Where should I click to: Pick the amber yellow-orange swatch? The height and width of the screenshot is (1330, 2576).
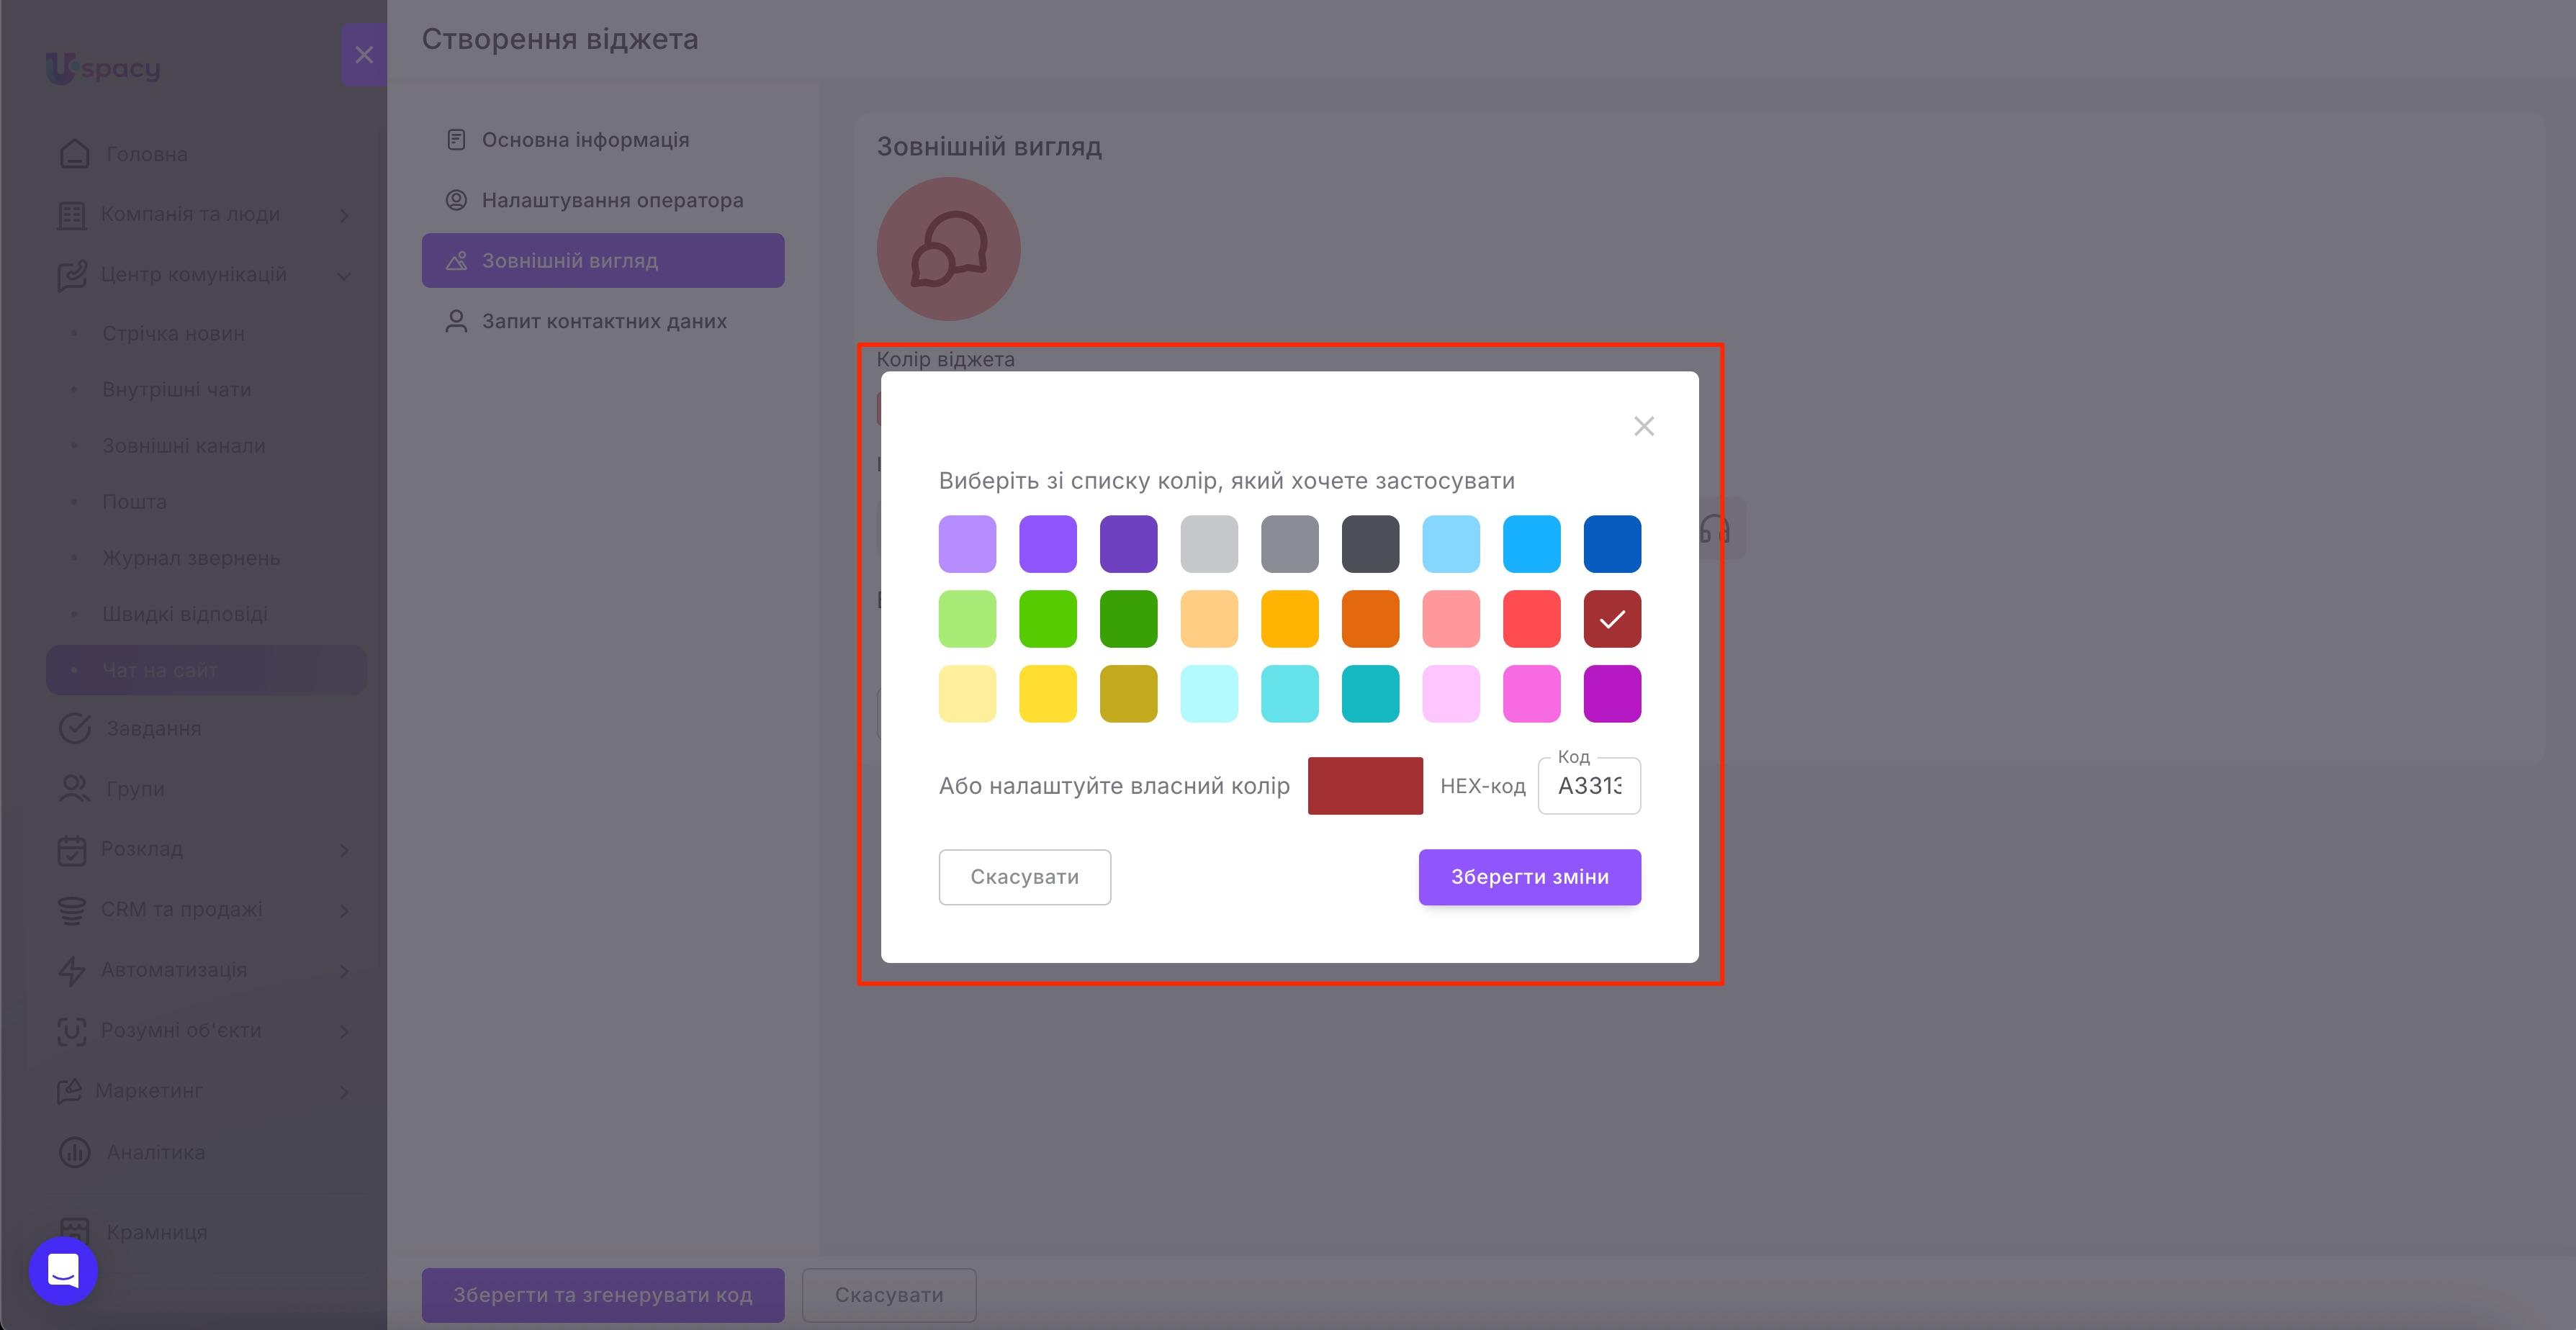[x=1290, y=619]
